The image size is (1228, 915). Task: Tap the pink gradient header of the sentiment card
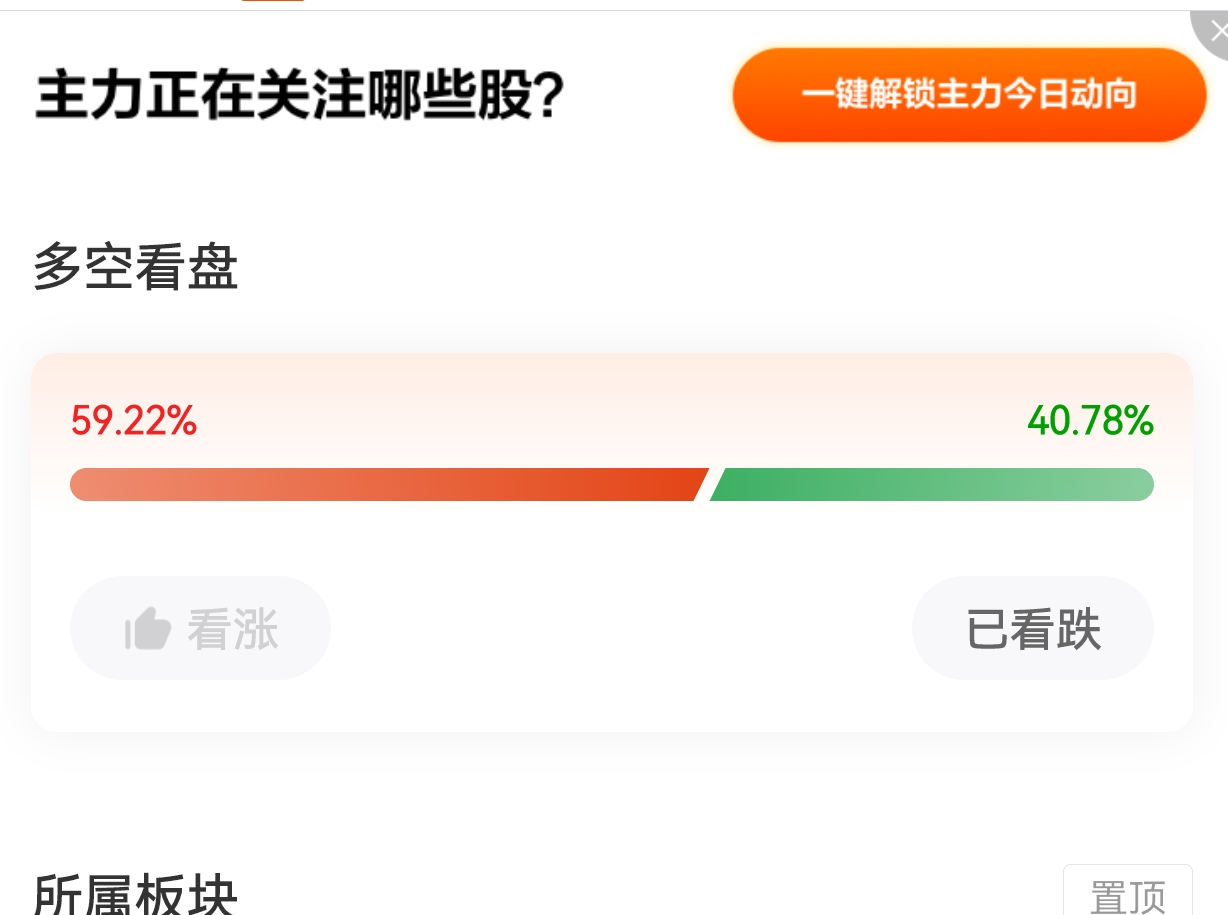[x=612, y=378]
